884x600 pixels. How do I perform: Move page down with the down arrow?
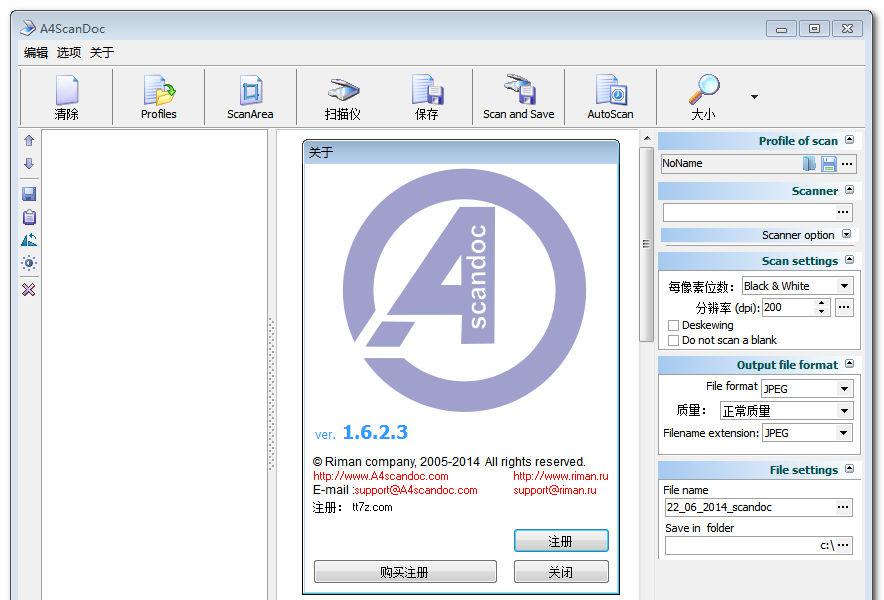(29, 164)
